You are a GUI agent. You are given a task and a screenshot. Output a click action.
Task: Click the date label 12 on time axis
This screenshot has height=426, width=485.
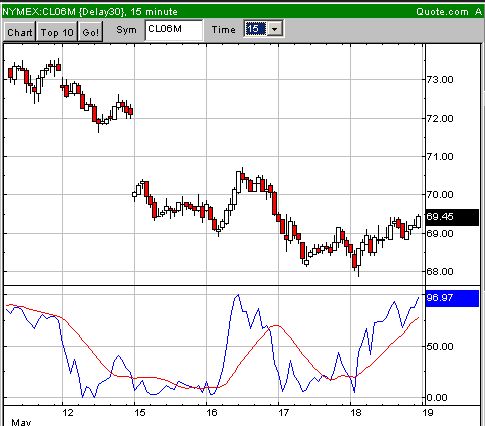pyautogui.click(x=68, y=413)
